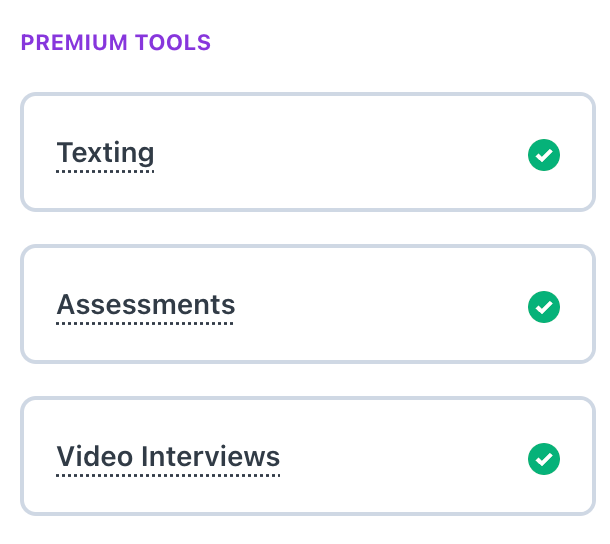610x544 pixels.
Task: Click the green checkmark icon beside Assessments
Action: (543, 307)
